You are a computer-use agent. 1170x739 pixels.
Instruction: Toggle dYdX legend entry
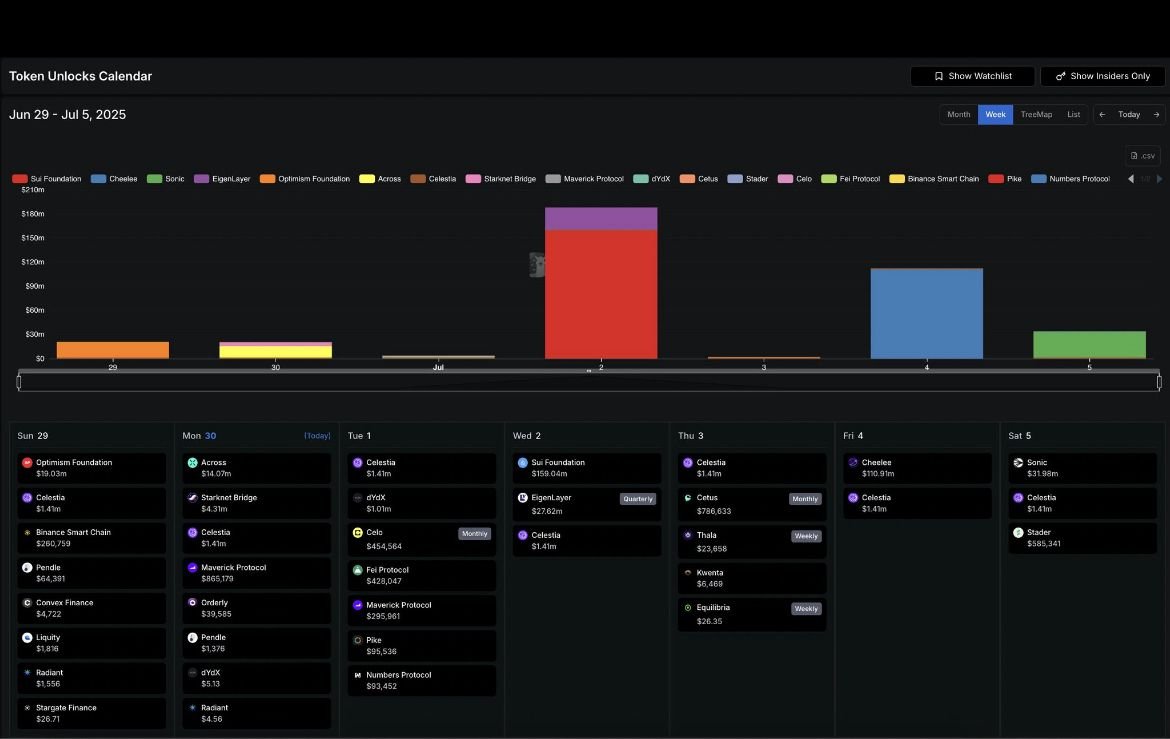pos(651,179)
